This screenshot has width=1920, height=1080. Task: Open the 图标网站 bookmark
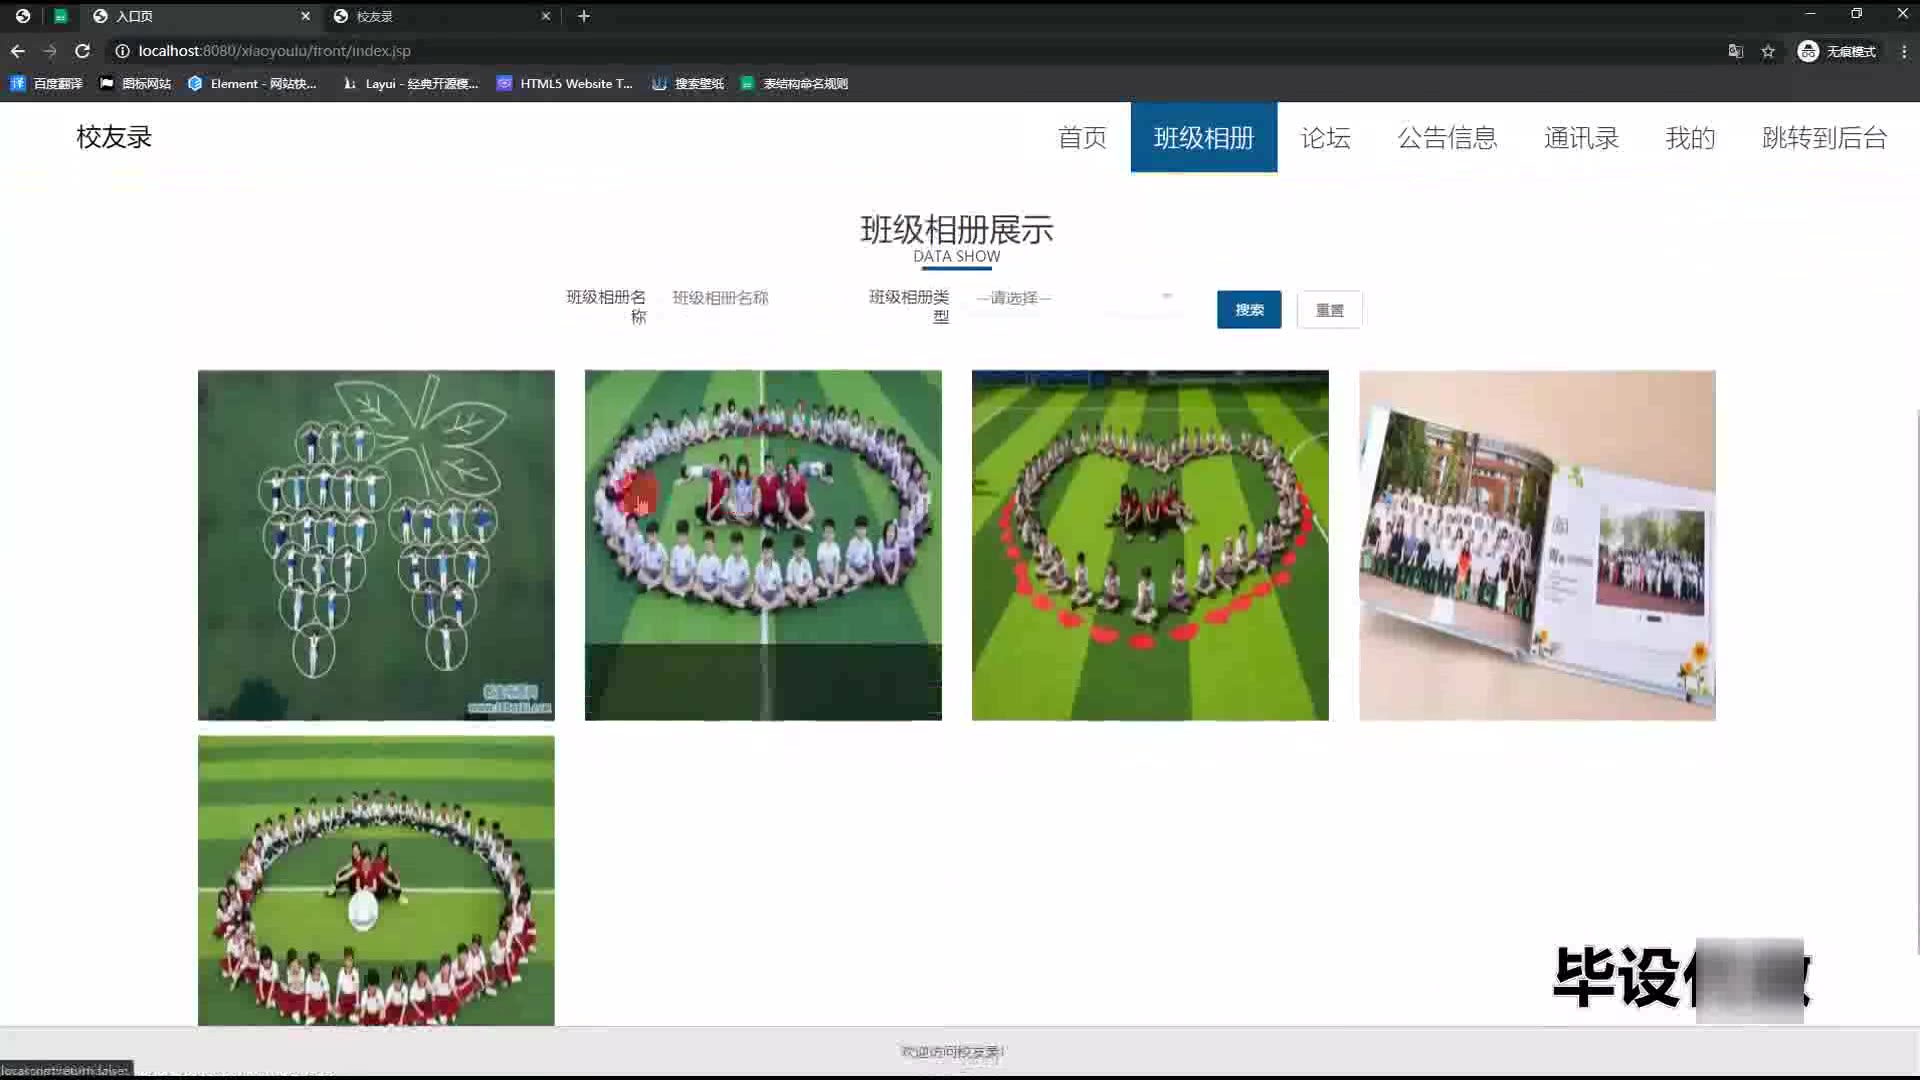[136, 84]
